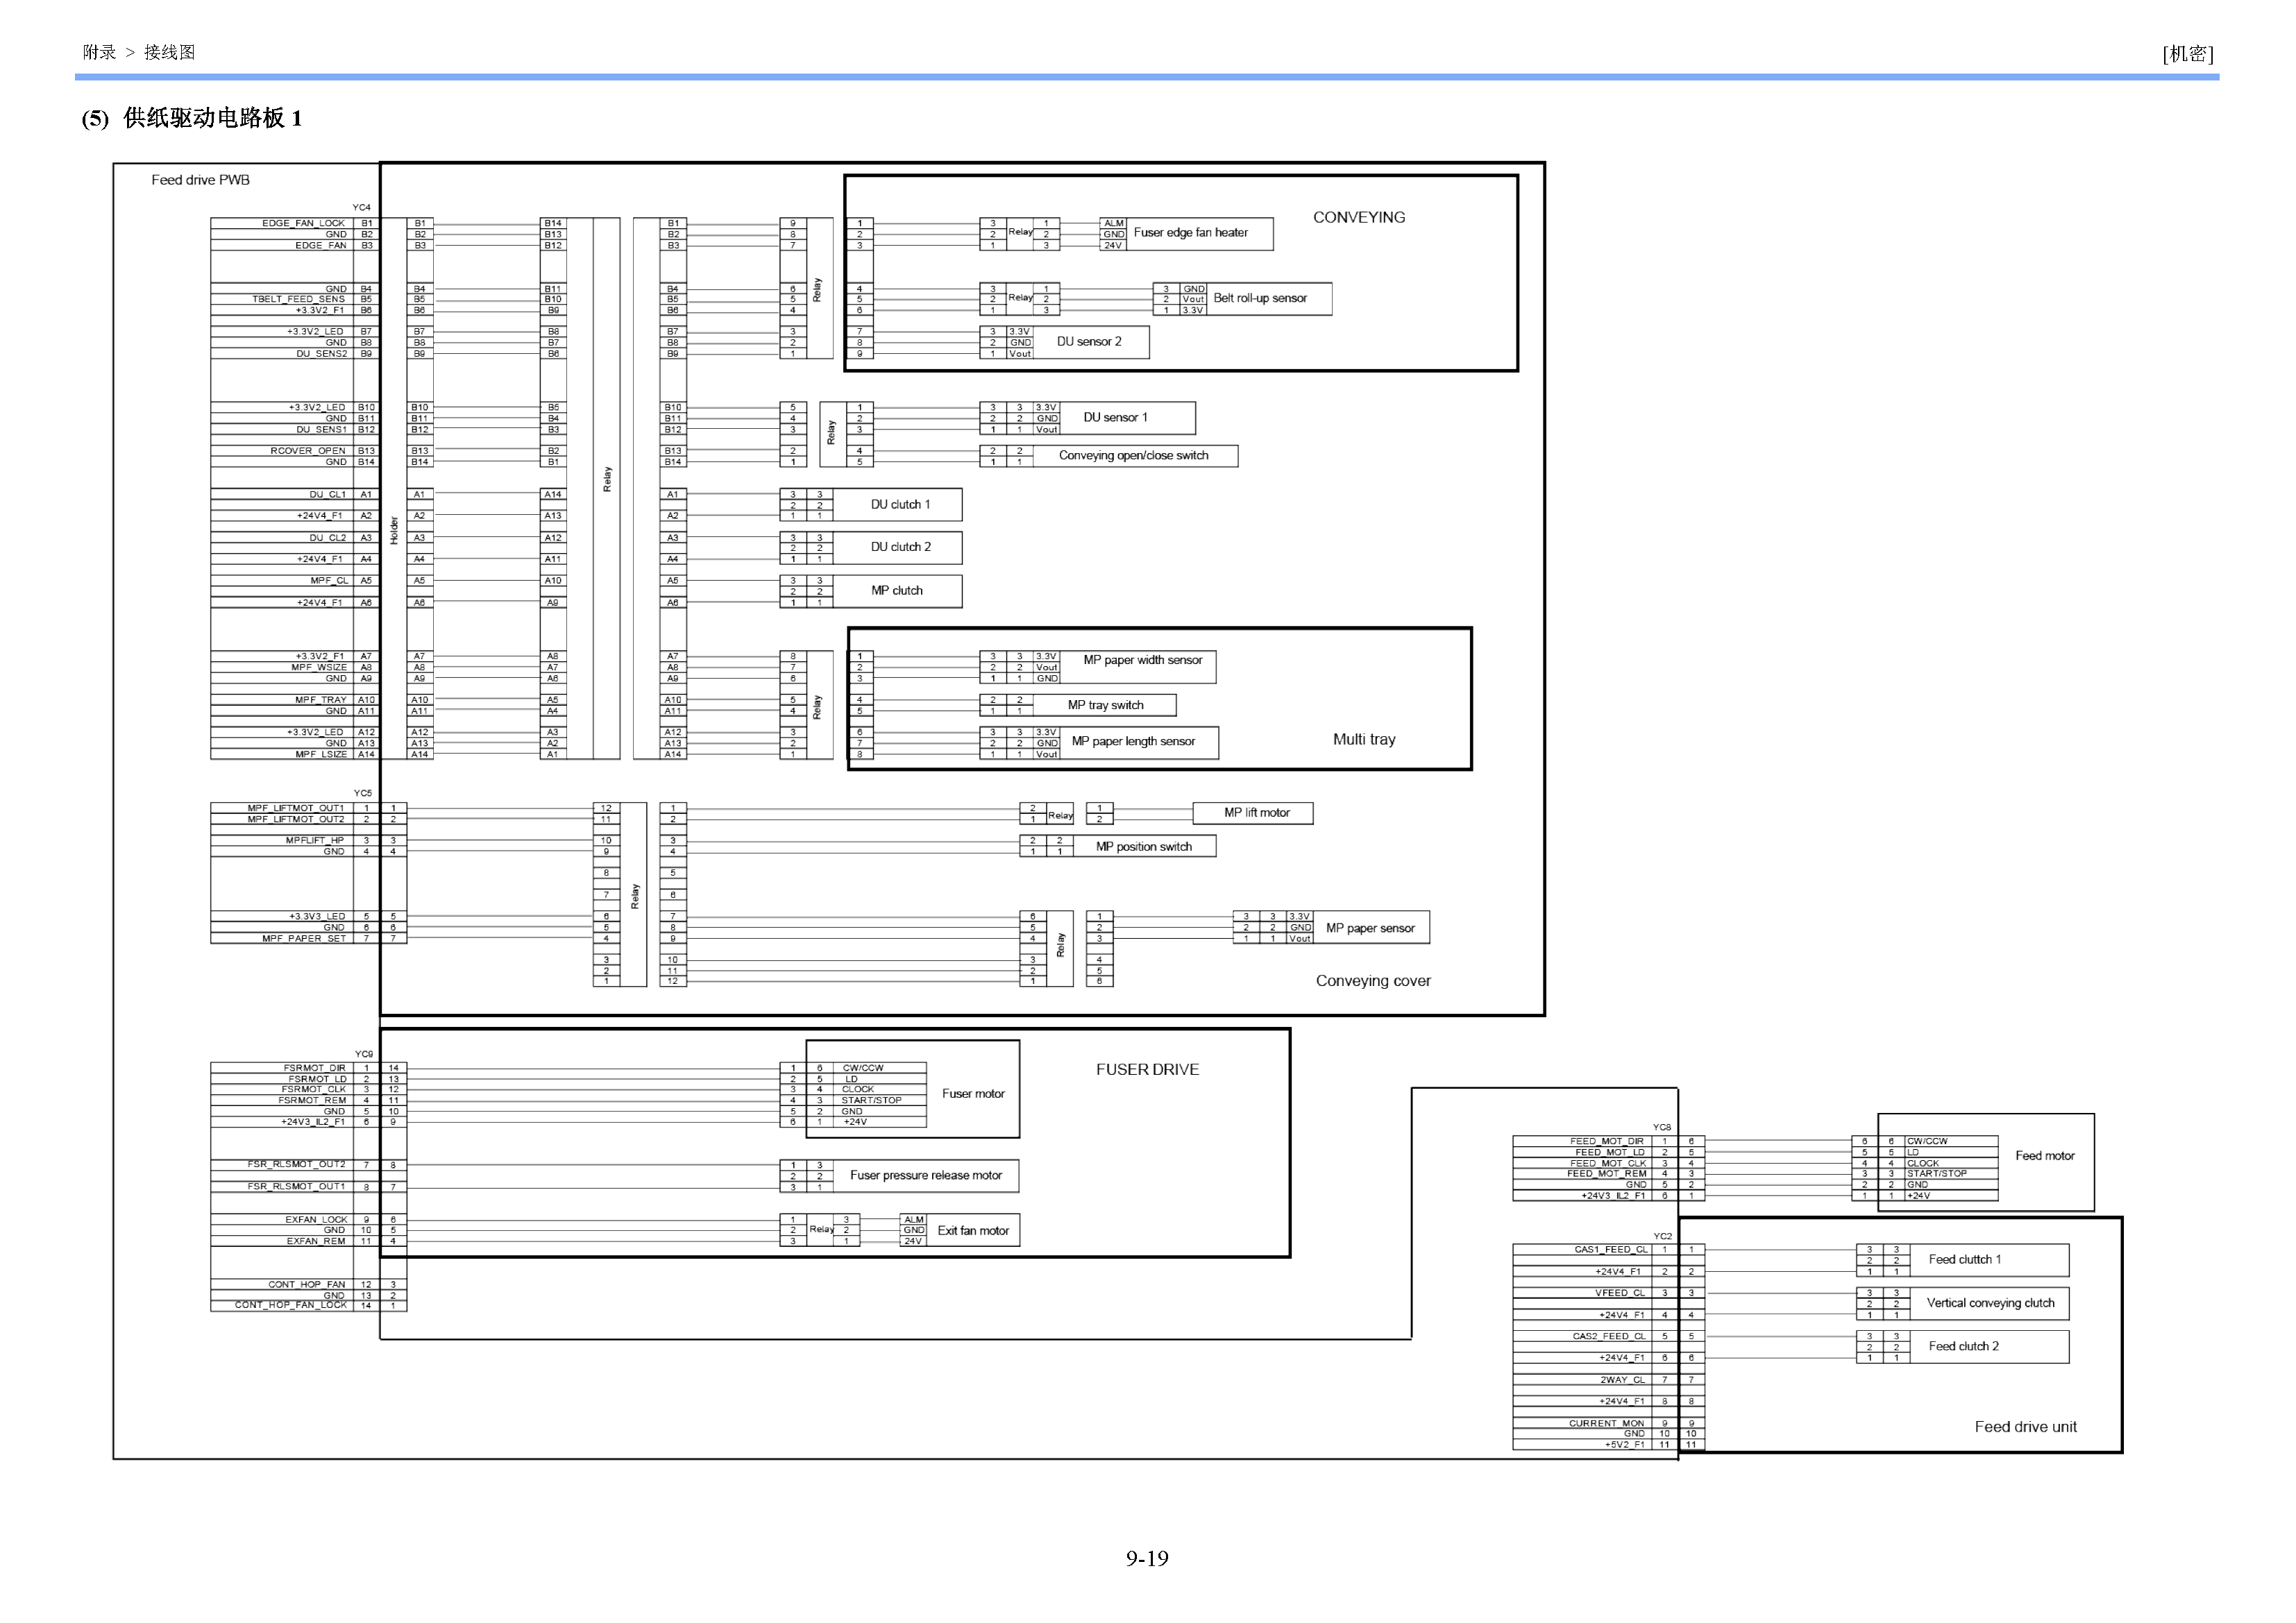The width and height of the screenshot is (2296, 1623).
Task: Click the 'MPF_CL' signal name
Action: point(329,581)
